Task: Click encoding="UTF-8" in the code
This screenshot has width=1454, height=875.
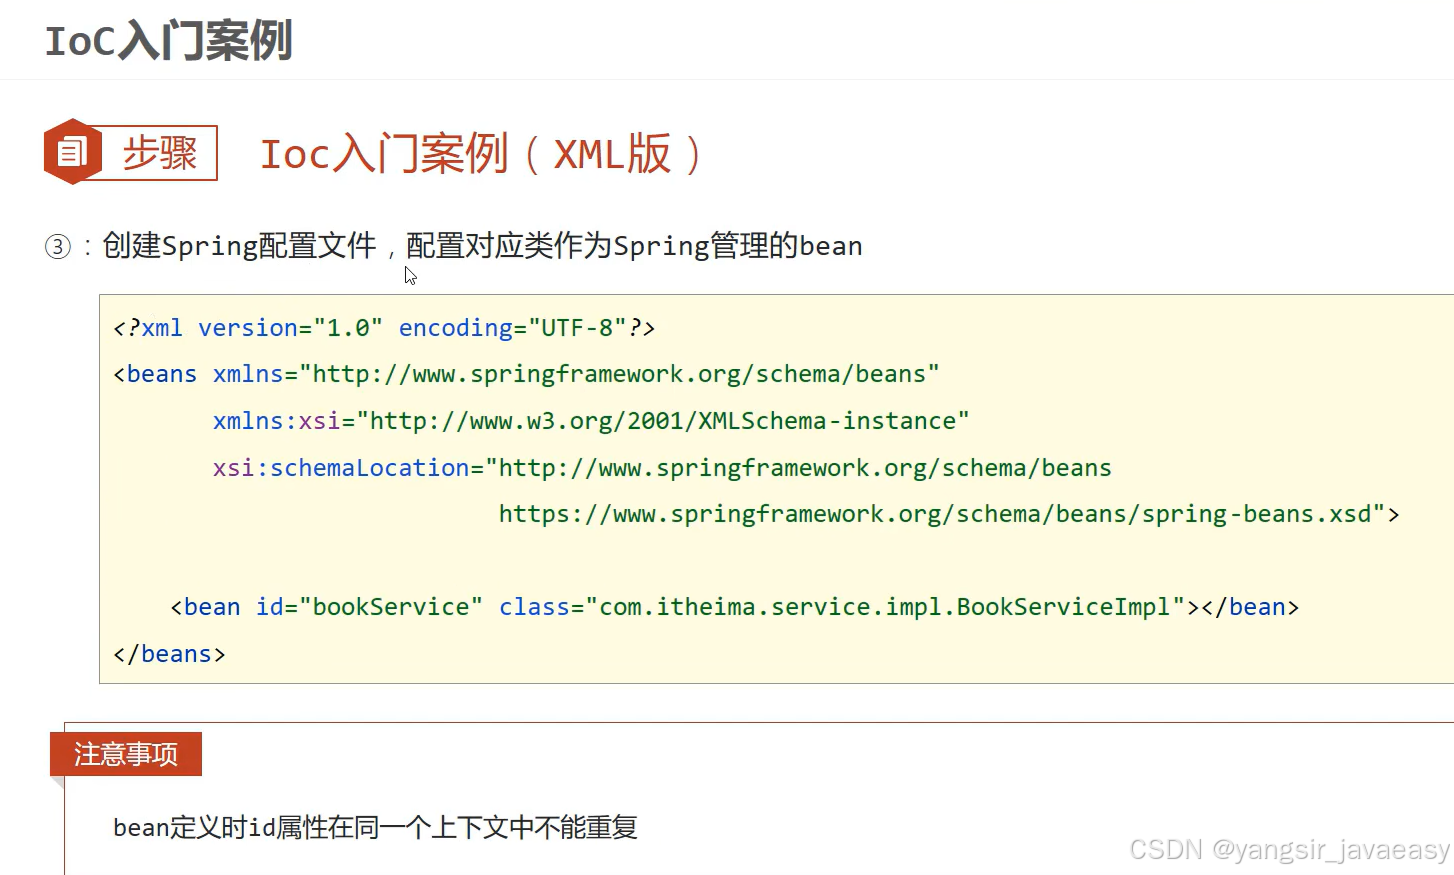Action: pyautogui.click(x=512, y=328)
